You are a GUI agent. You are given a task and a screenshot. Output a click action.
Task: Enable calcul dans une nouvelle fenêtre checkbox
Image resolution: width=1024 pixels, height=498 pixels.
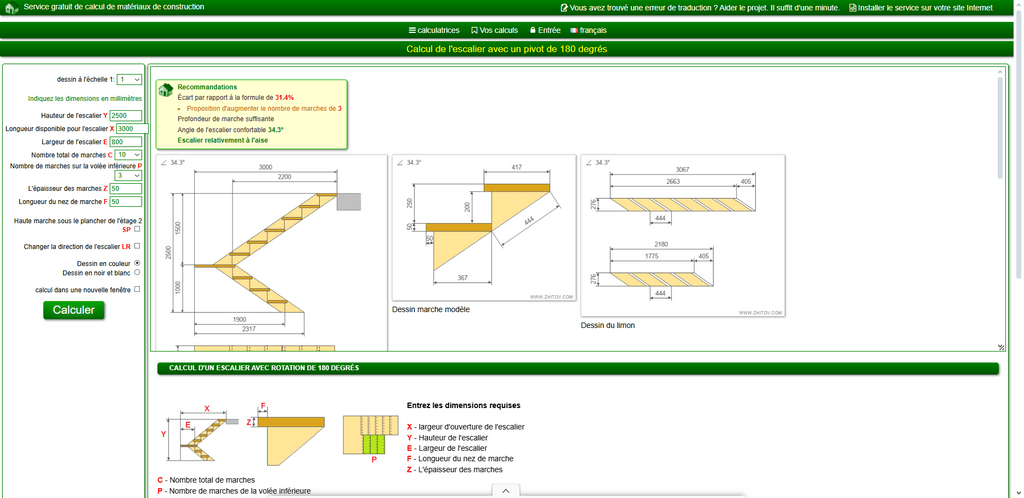click(x=136, y=289)
